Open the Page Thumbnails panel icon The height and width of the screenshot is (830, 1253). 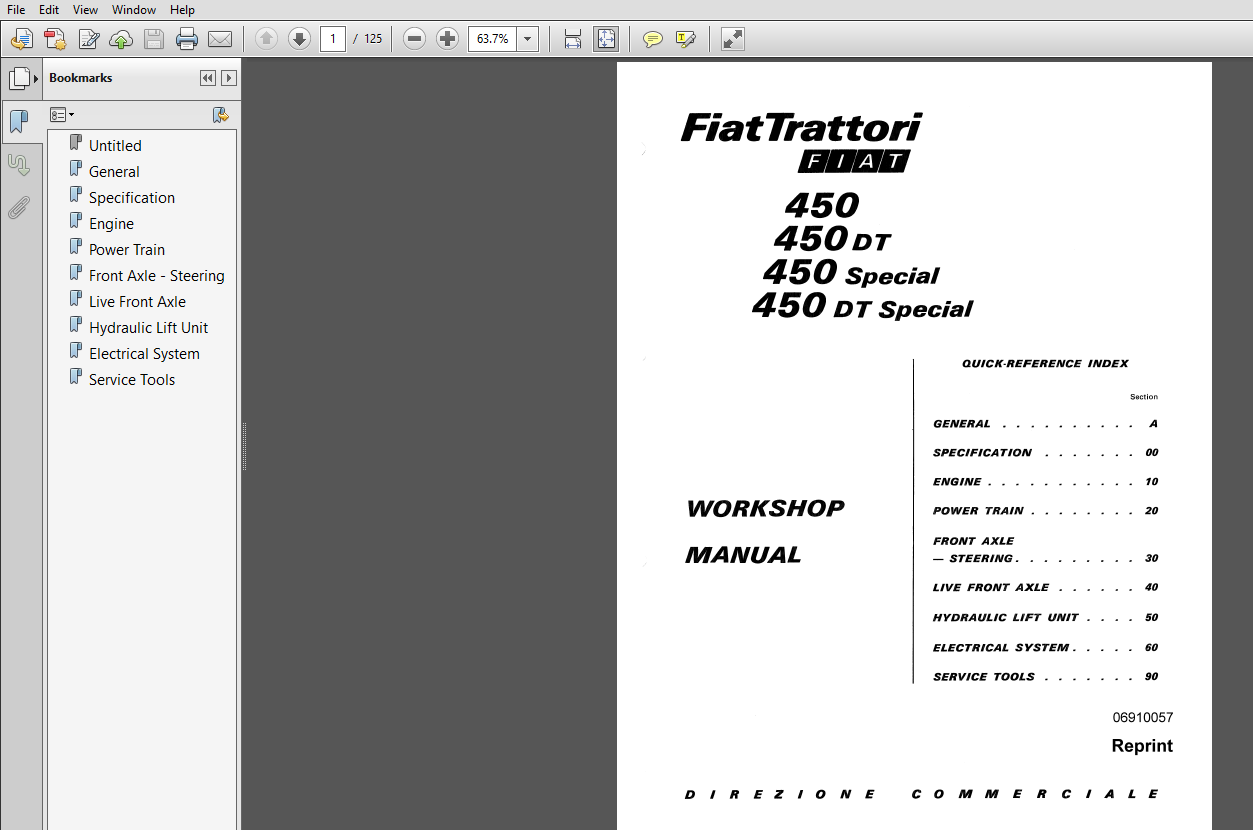[18, 78]
